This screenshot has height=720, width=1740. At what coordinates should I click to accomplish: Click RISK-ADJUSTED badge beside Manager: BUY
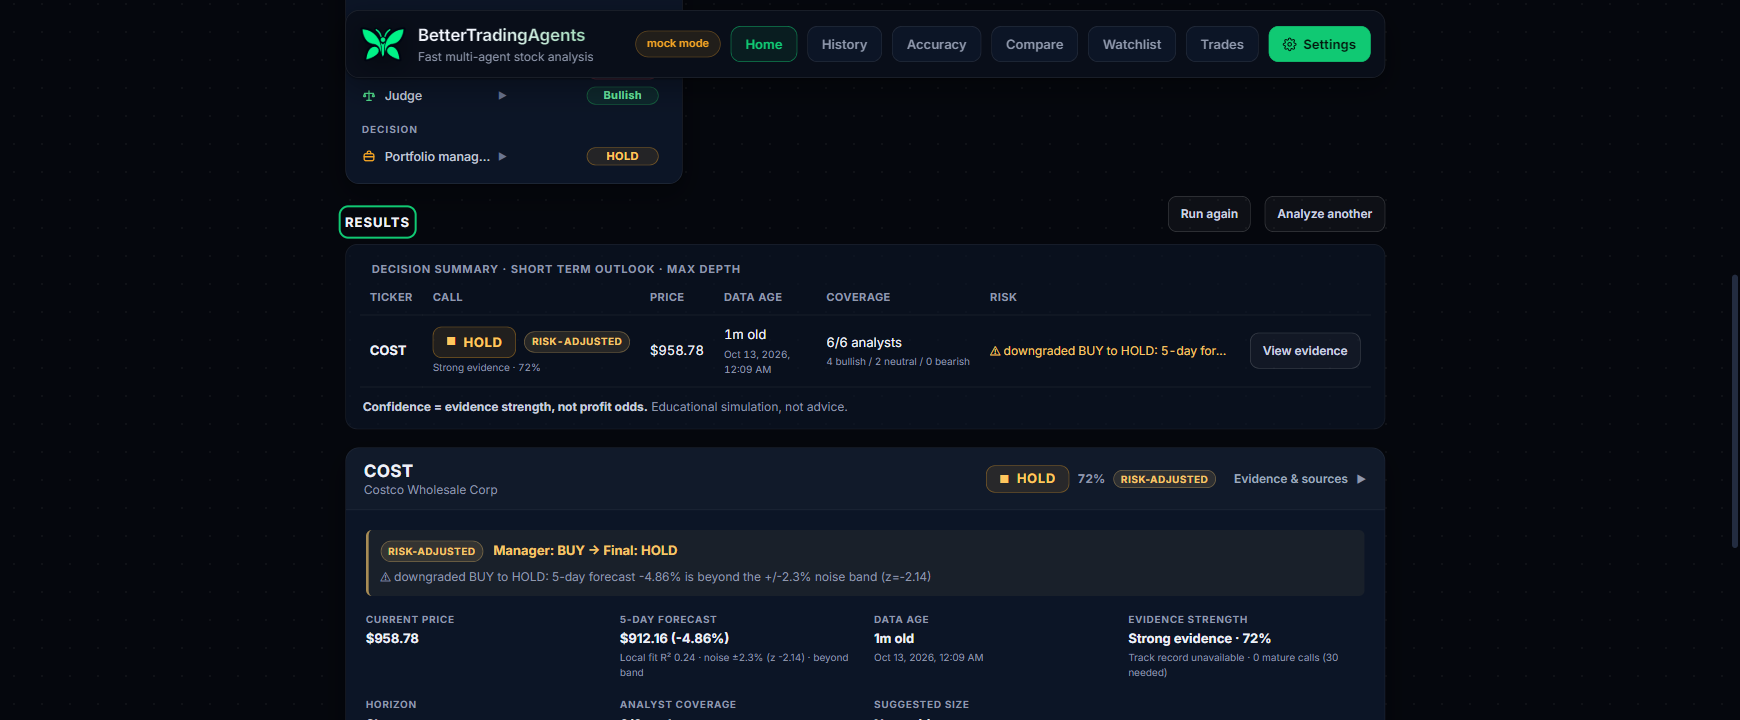[x=431, y=551]
